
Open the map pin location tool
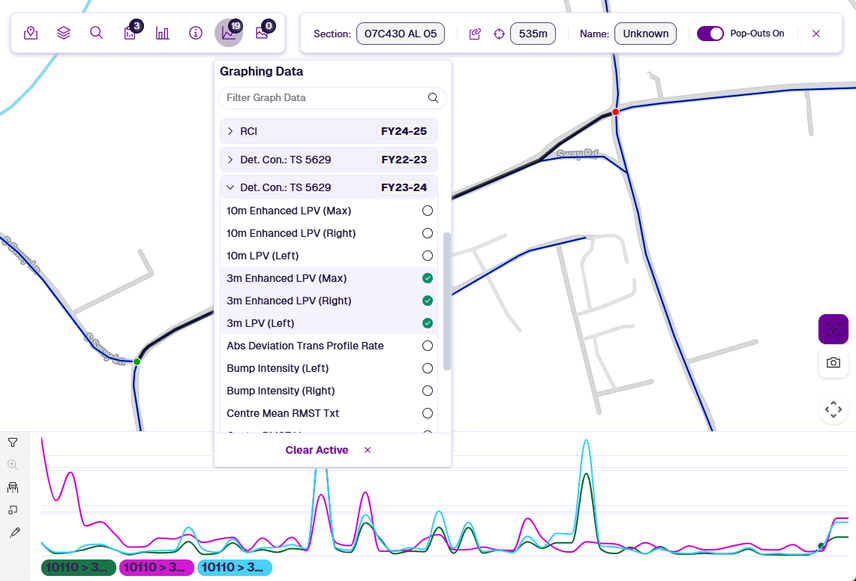[31, 33]
